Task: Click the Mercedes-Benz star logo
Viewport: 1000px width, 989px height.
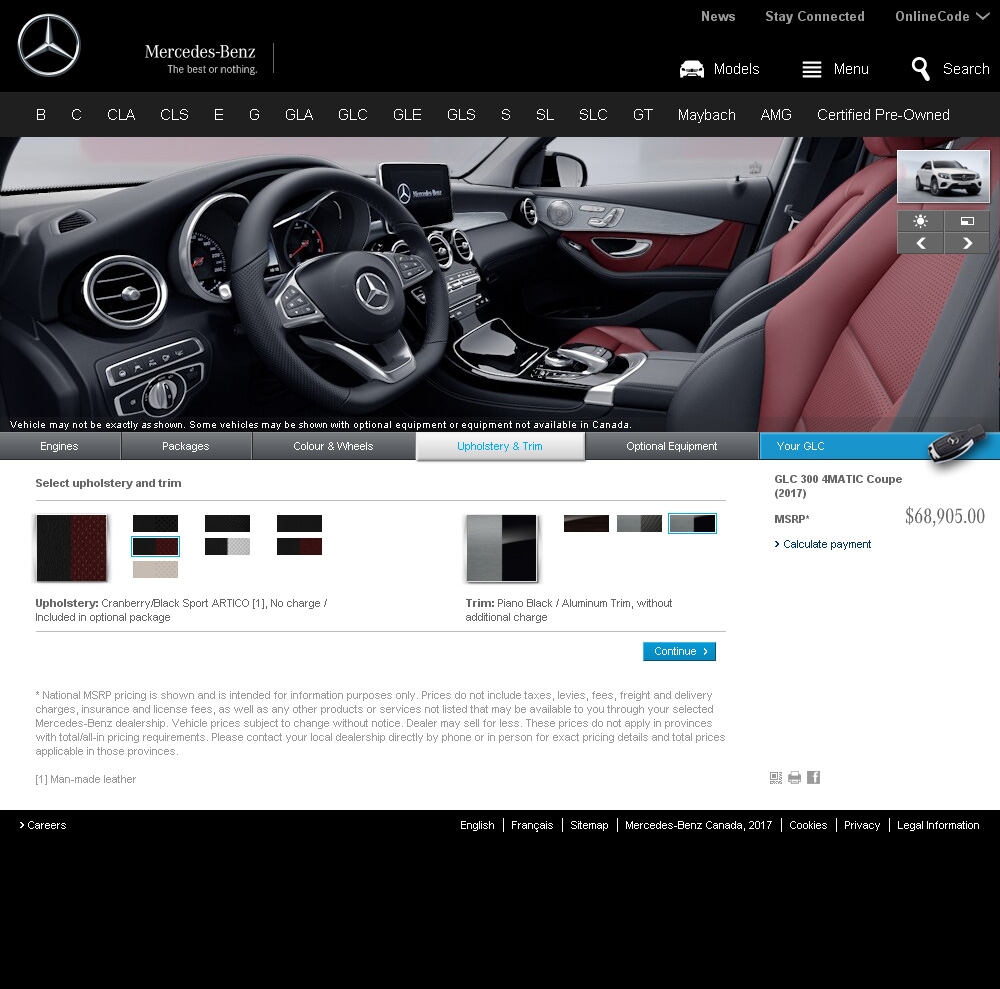Action: 49,45
